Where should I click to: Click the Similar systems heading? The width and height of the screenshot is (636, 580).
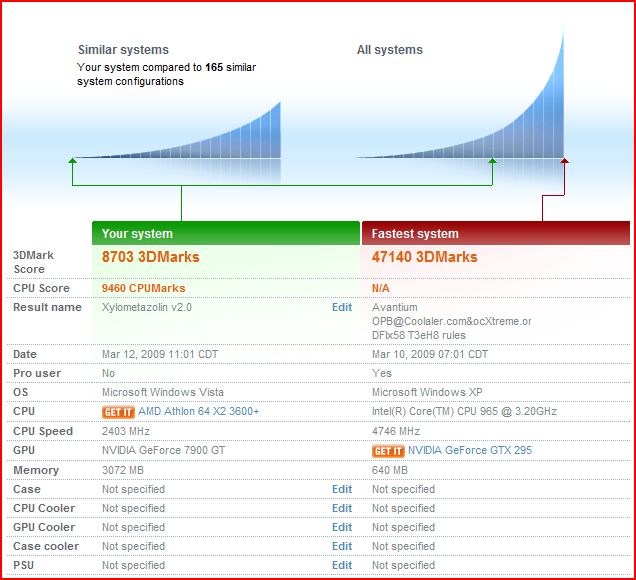click(123, 50)
